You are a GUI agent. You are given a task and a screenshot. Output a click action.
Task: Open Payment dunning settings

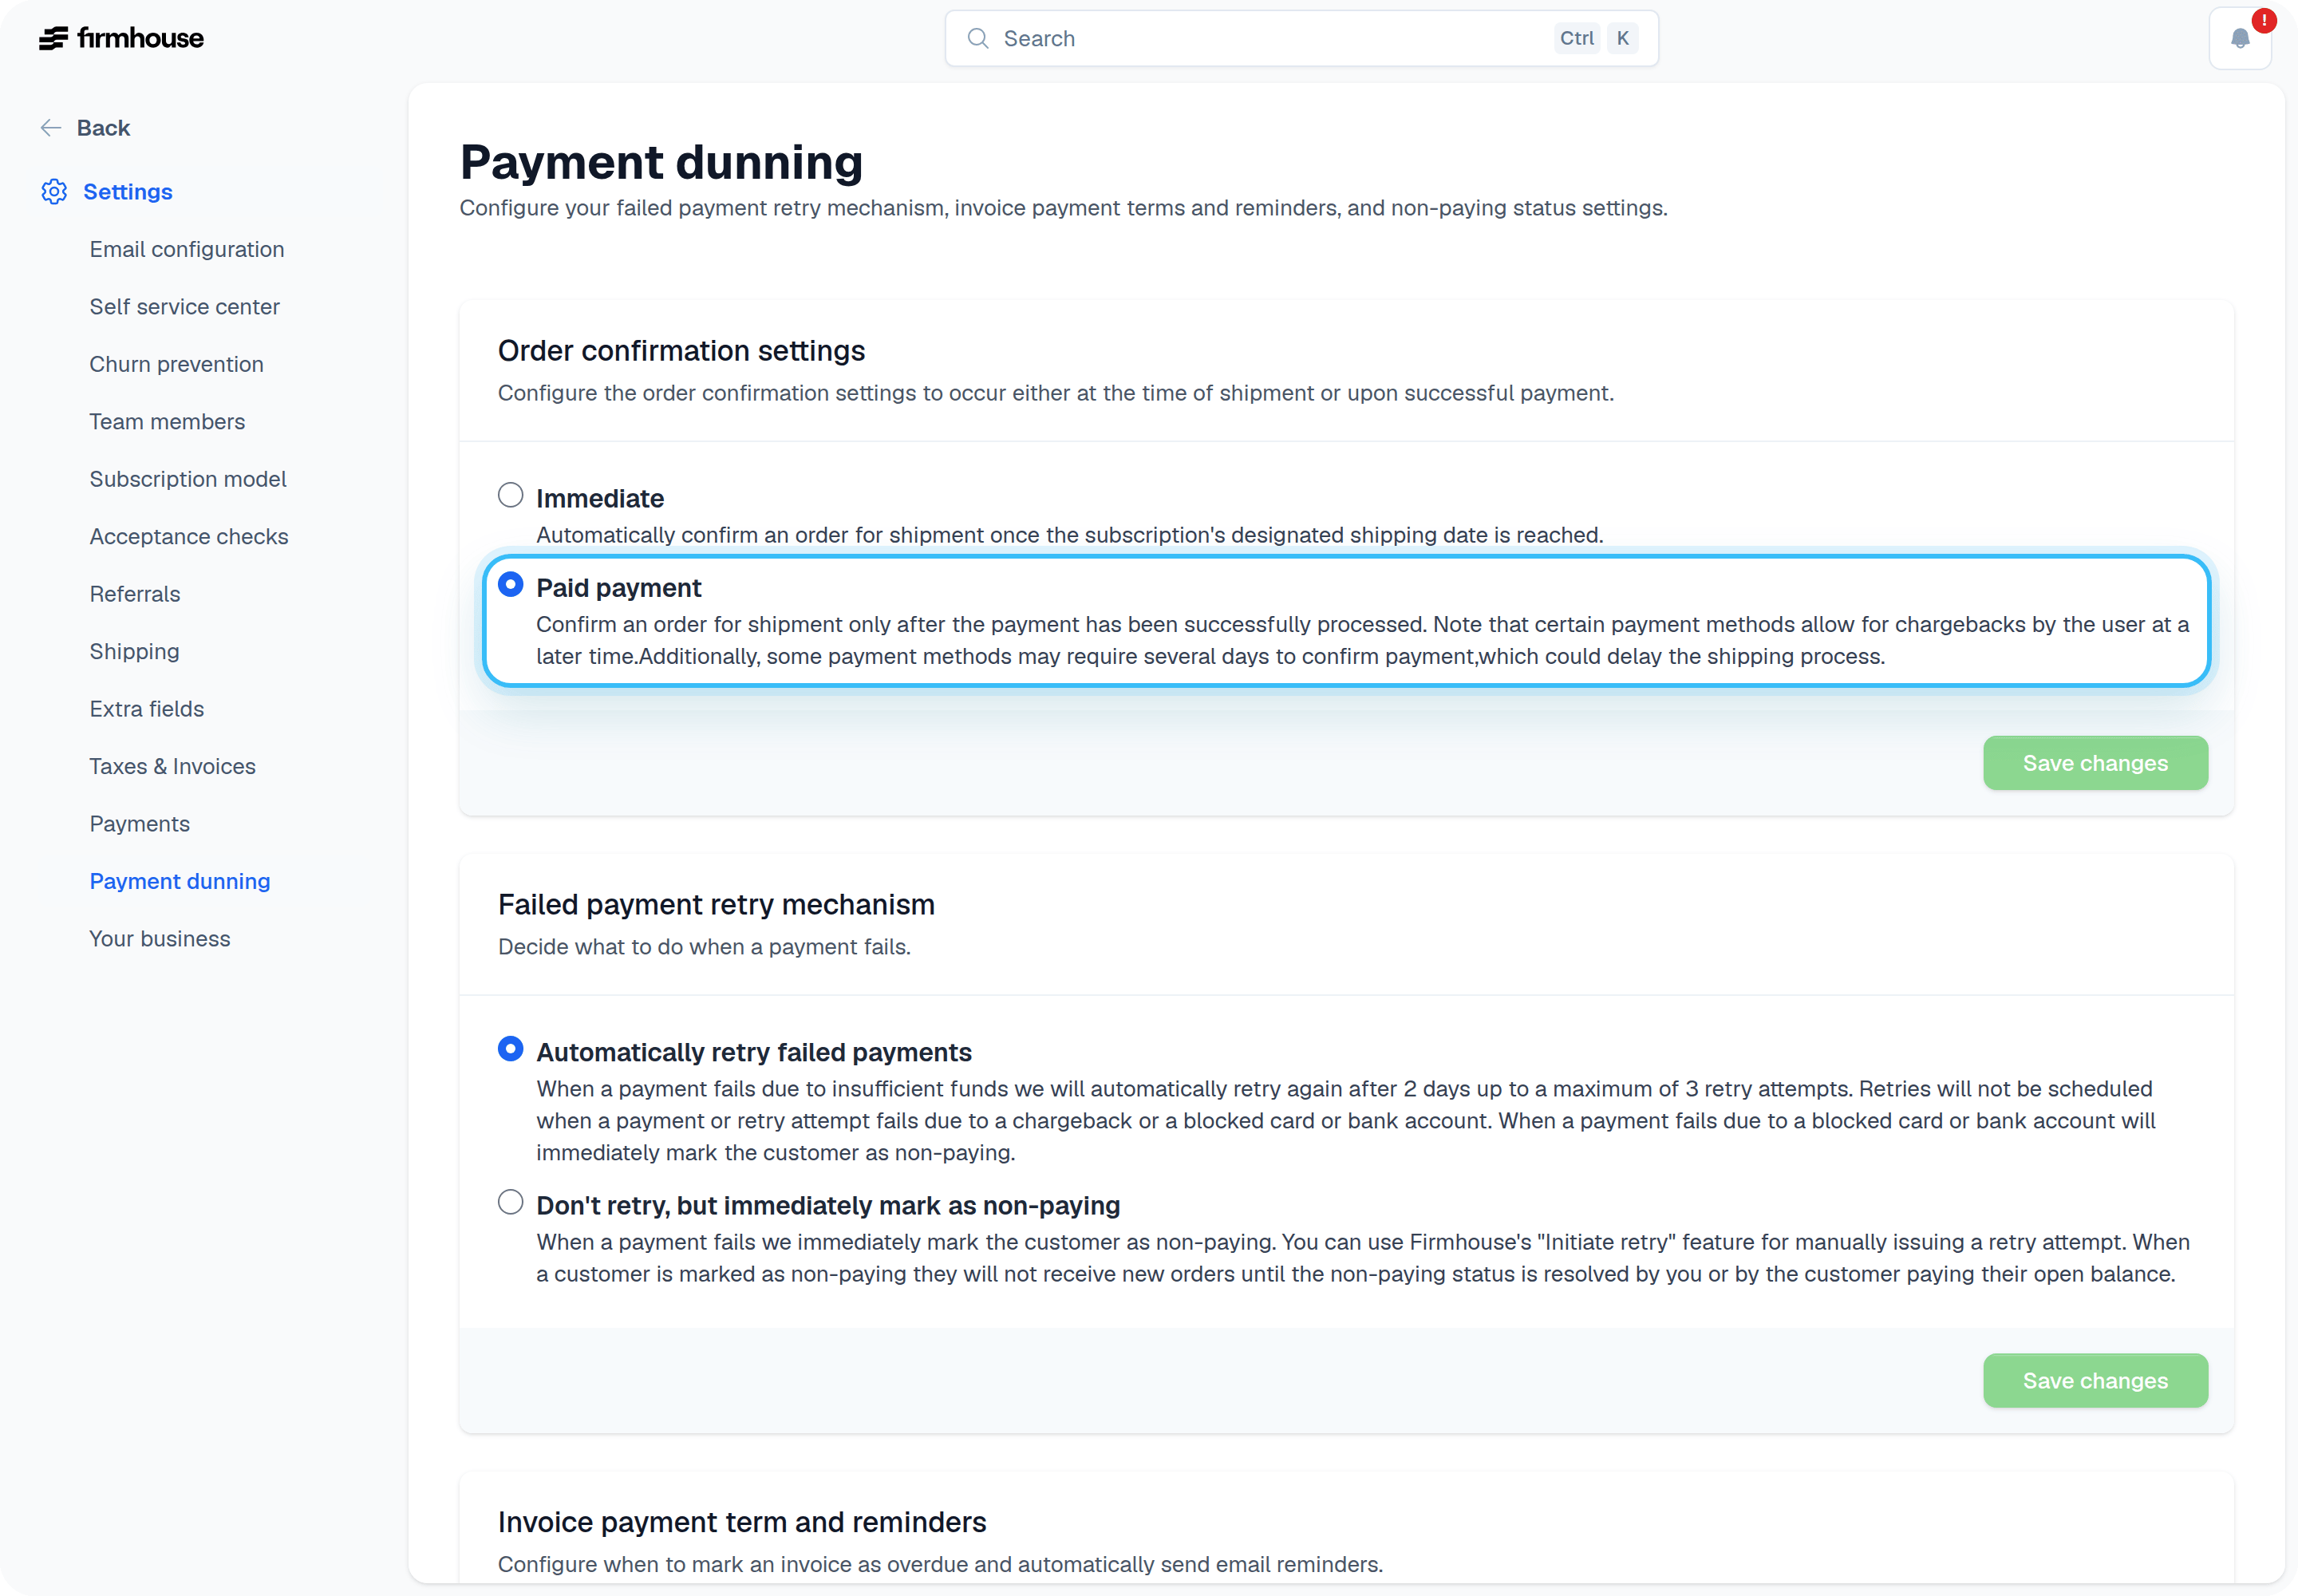click(180, 881)
